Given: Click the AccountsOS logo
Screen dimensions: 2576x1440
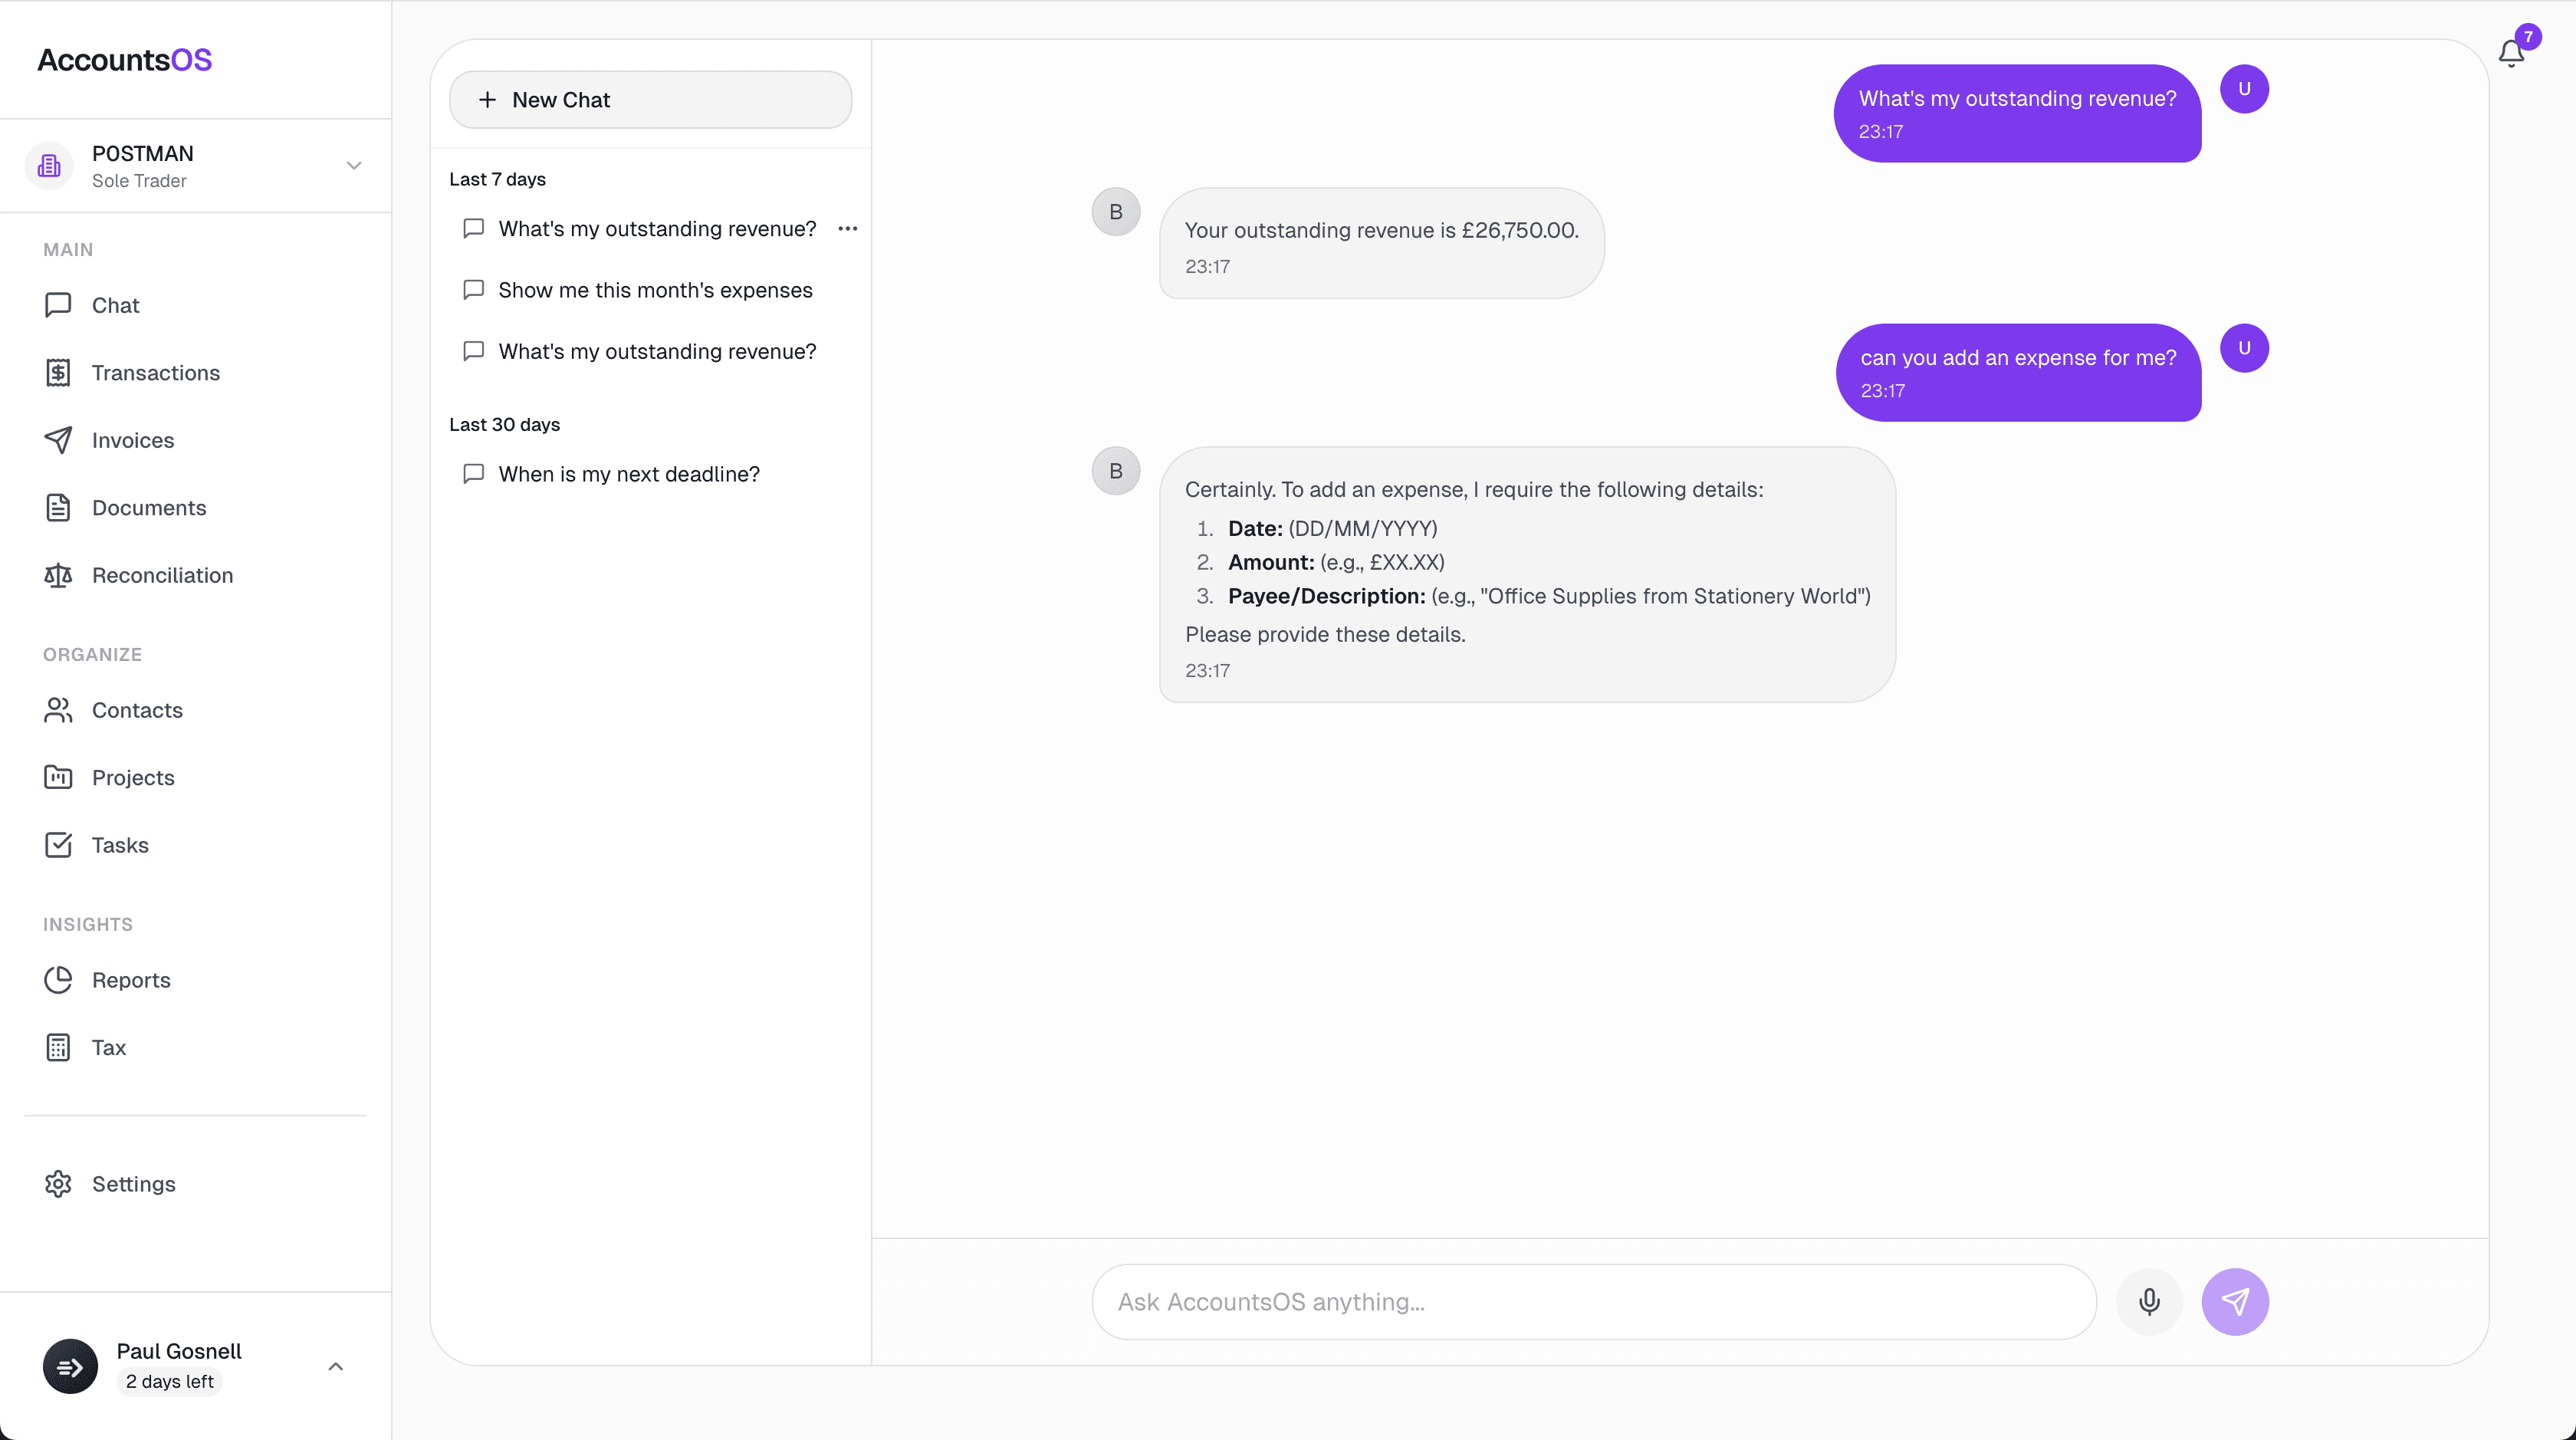Looking at the screenshot, I should pyautogui.click(x=123, y=59).
